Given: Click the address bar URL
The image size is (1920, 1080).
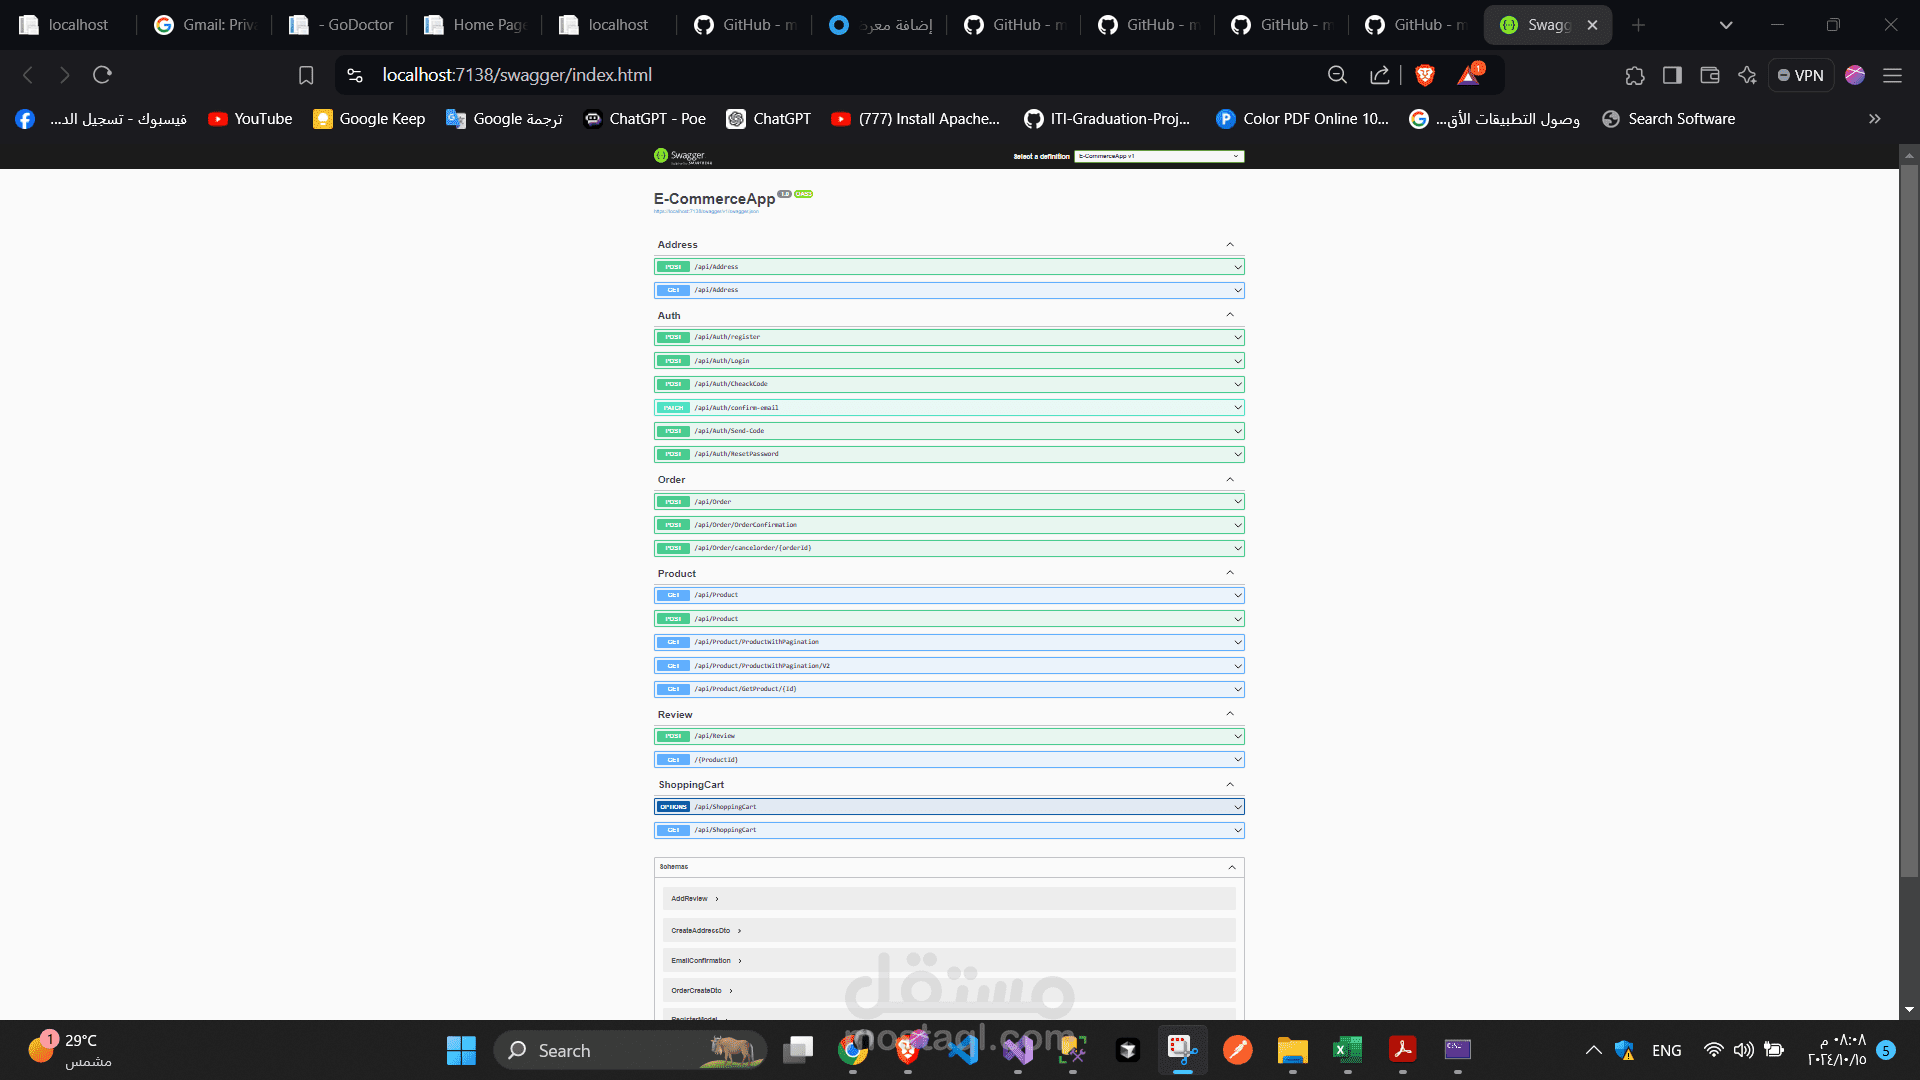Looking at the screenshot, I should coord(517,75).
